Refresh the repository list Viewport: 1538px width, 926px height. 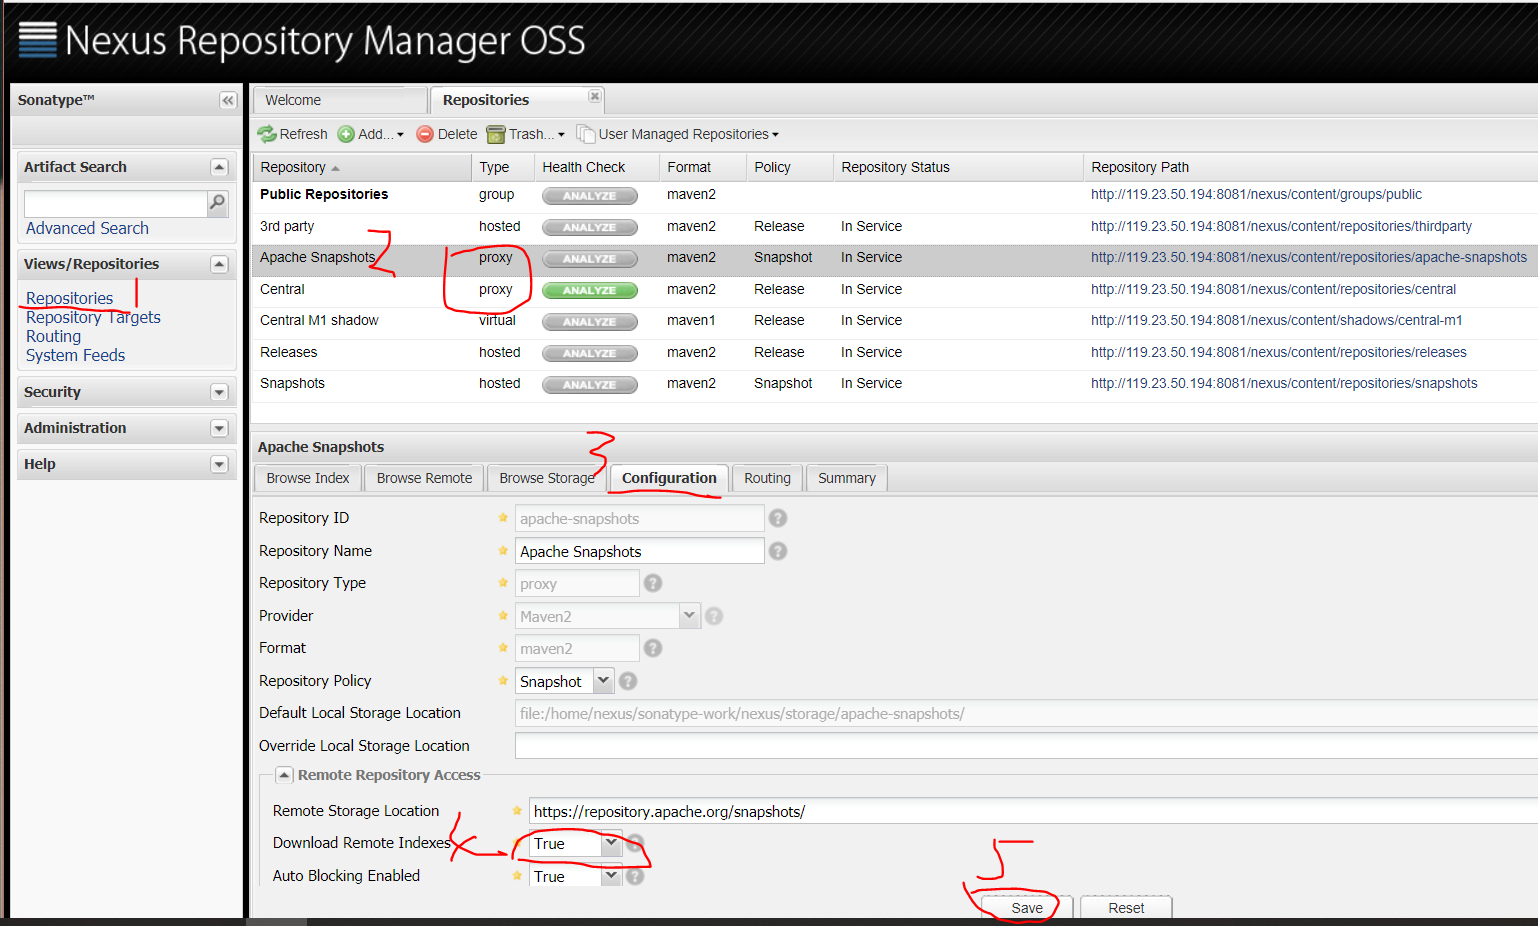point(292,134)
